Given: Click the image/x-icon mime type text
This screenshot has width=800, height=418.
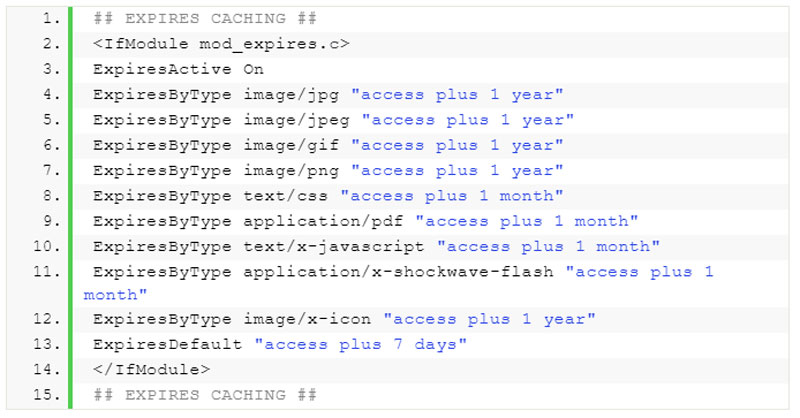Looking at the screenshot, I should tap(307, 319).
